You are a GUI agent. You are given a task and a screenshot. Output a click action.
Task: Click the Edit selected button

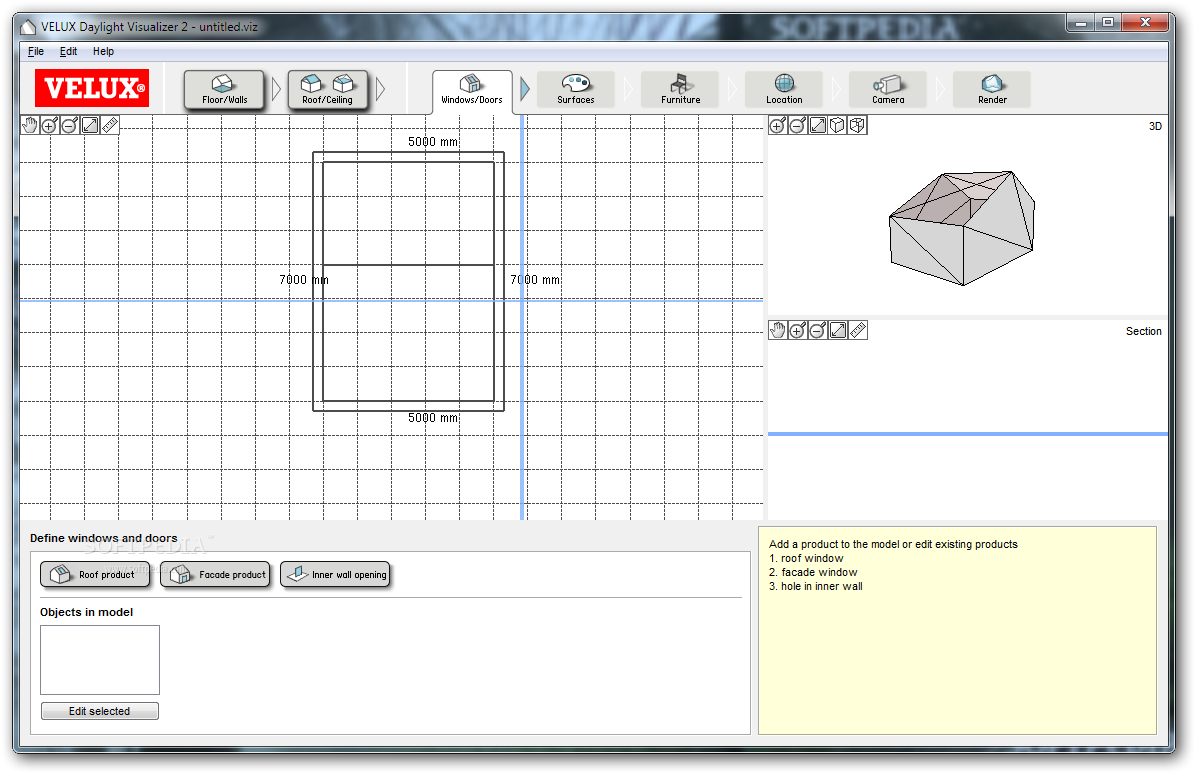(100, 711)
